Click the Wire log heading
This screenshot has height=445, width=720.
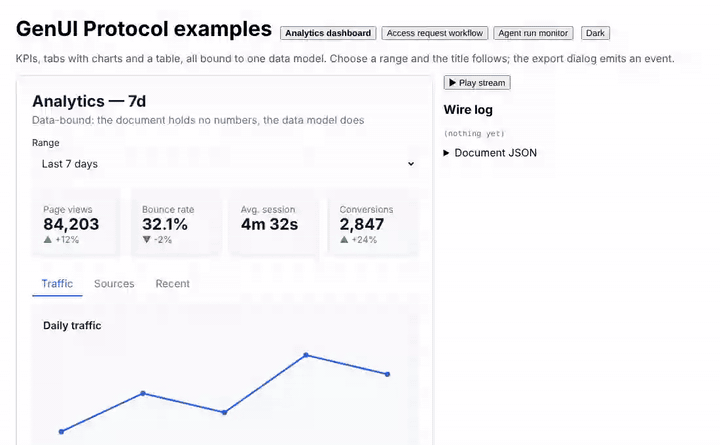[x=468, y=110]
